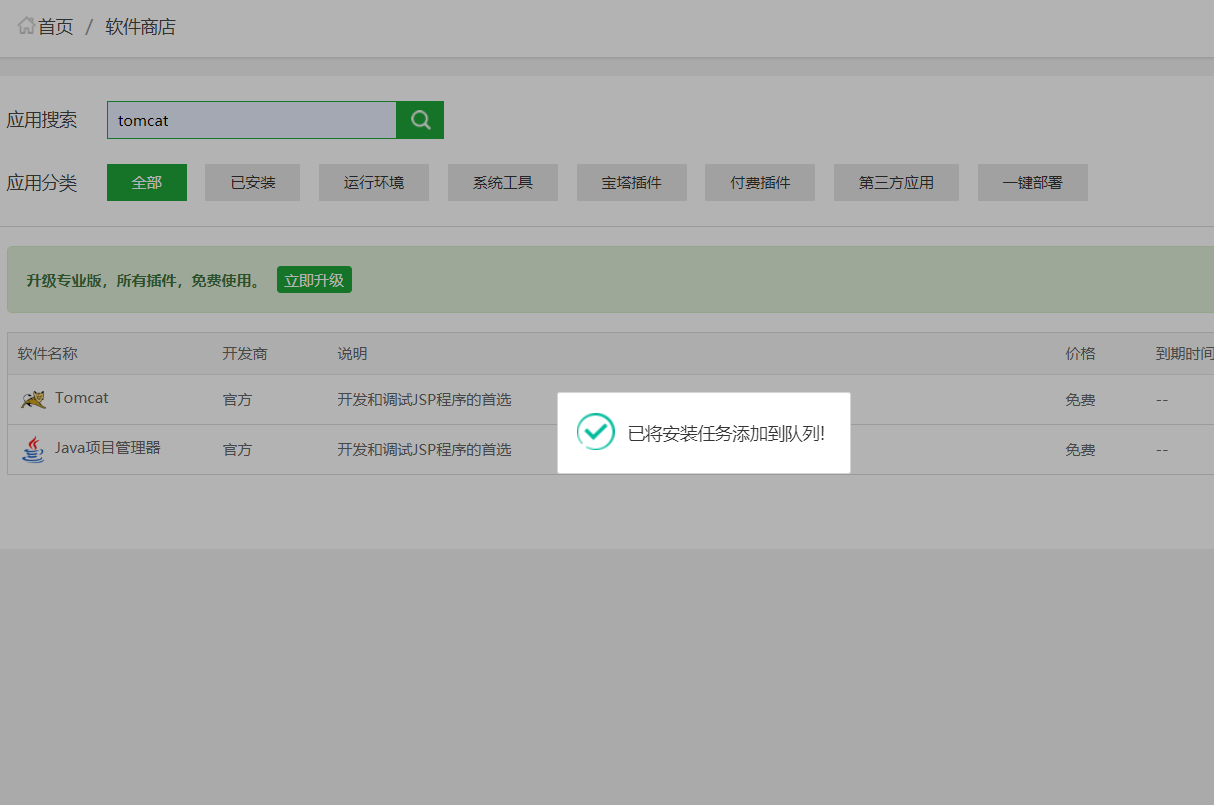Click the 说明 column header
This screenshot has width=1214, height=805.
coord(352,354)
